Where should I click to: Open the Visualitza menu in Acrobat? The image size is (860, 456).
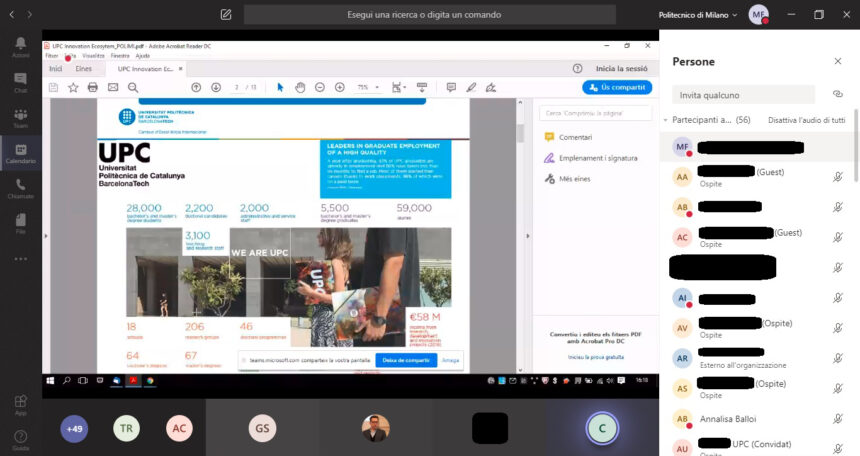tap(93, 56)
